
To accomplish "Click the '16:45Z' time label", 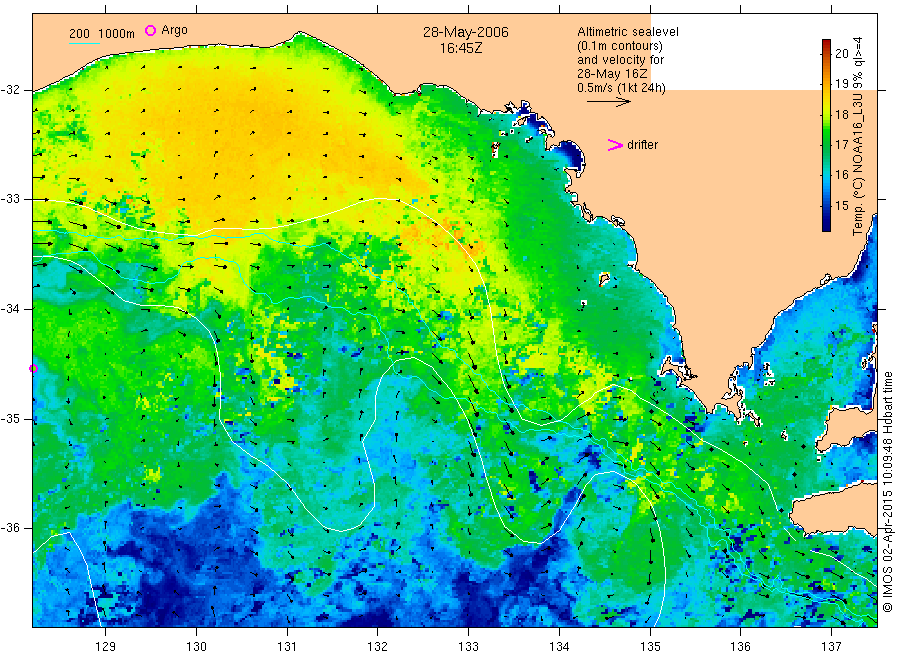I will point(461,49).
